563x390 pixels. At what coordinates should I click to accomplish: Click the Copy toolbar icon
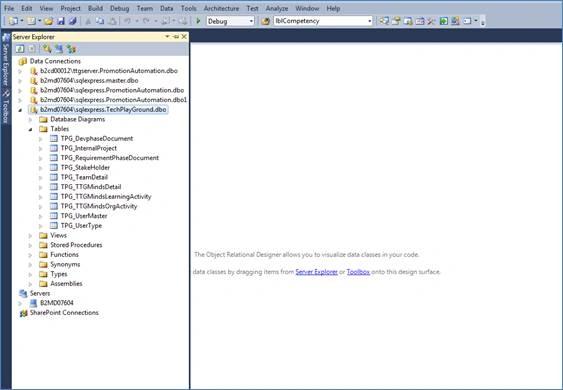pos(100,21)
